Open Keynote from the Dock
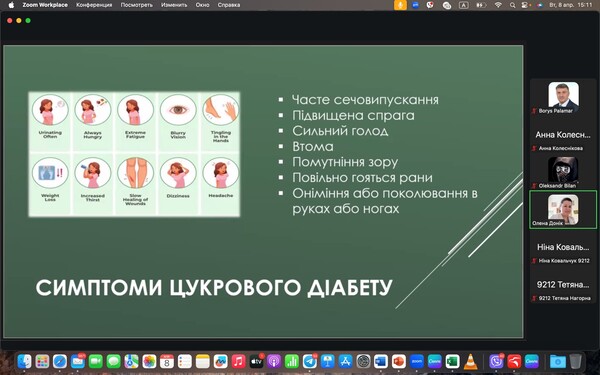Image resolution: width=600 pixels, height=375 pixels. coord(327,361)
